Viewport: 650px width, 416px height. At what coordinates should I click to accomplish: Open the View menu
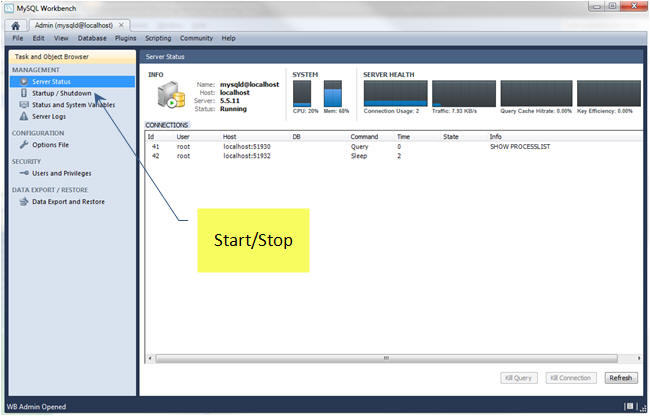(x=61, y=38)
